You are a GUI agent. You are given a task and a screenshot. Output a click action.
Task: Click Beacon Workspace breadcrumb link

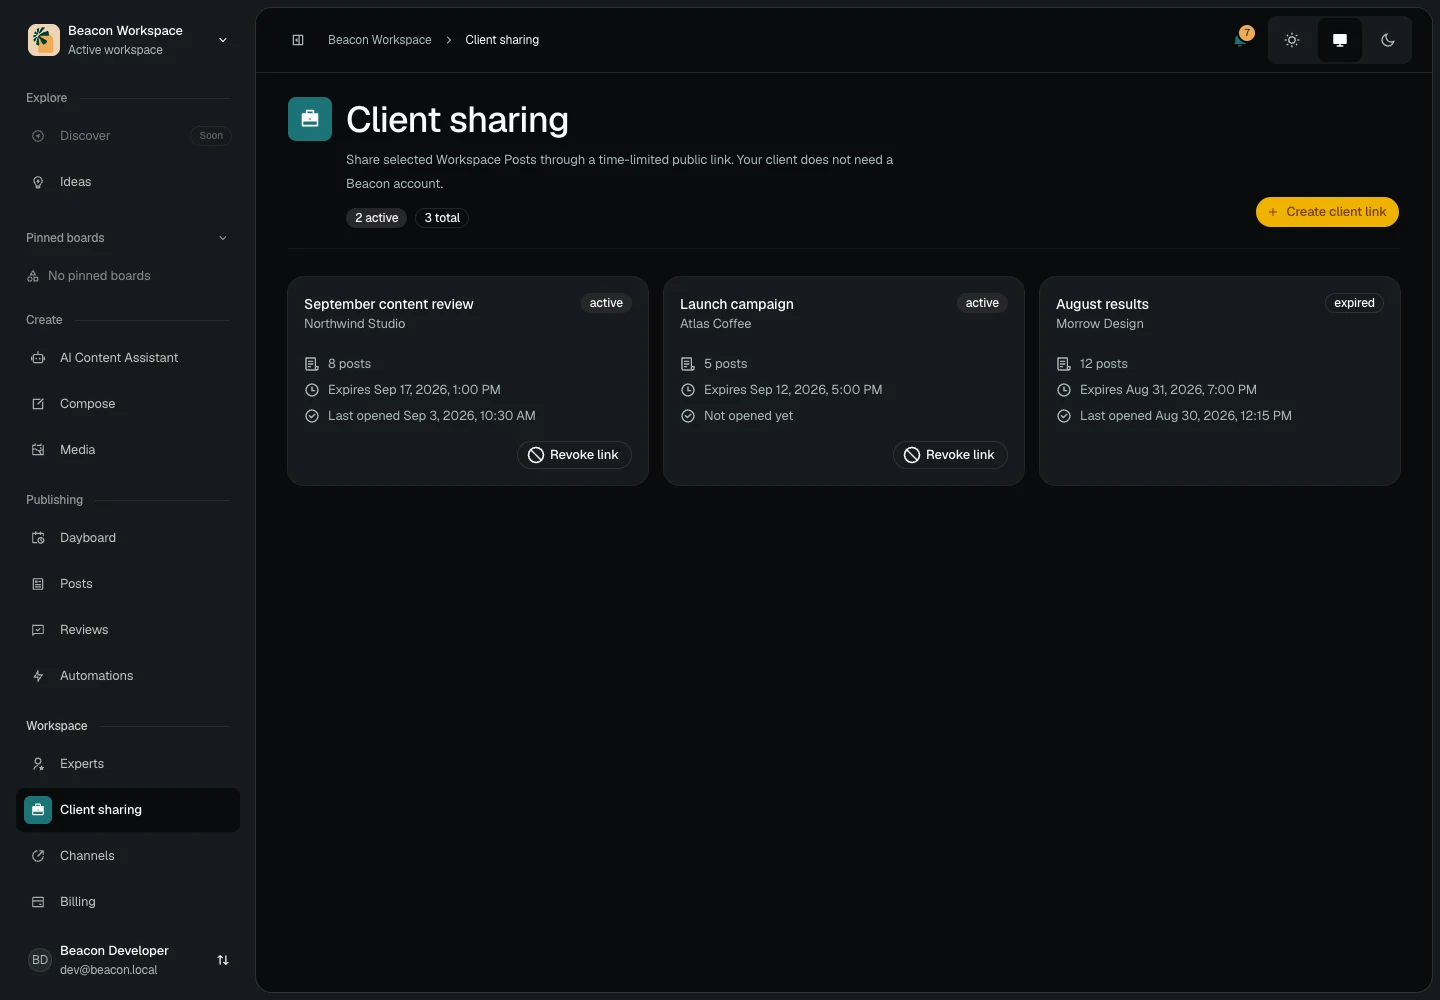point(380,40)
